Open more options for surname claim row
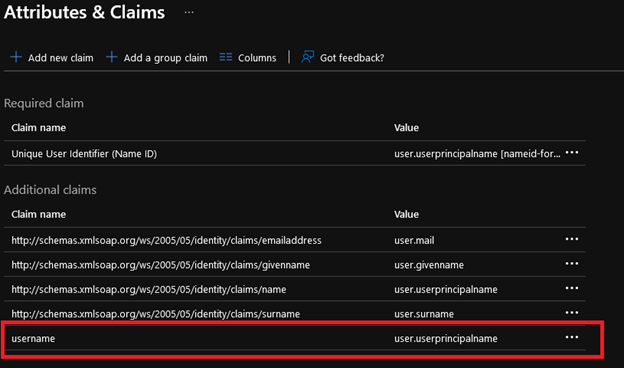The height and width of the screenshot is (368, 624). point(572,313)
